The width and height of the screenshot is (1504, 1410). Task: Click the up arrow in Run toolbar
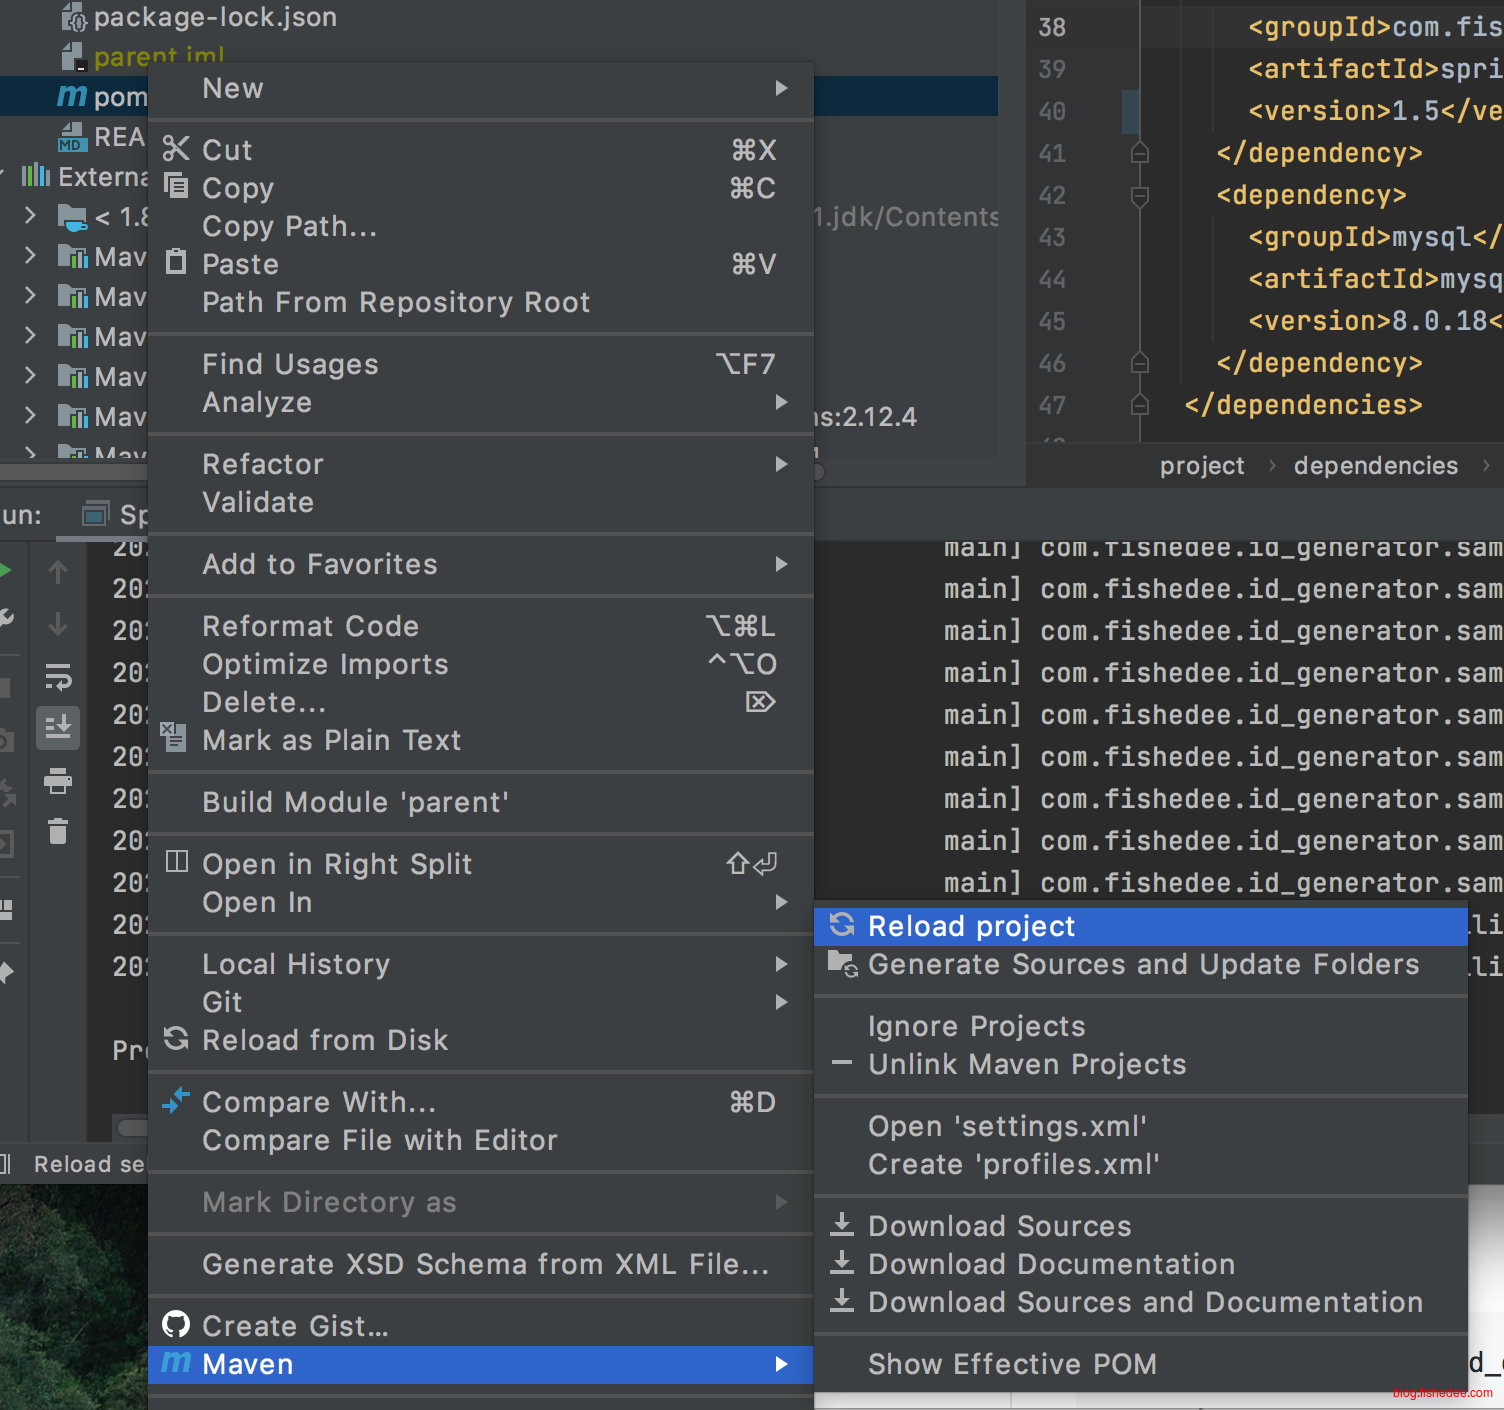58,572
